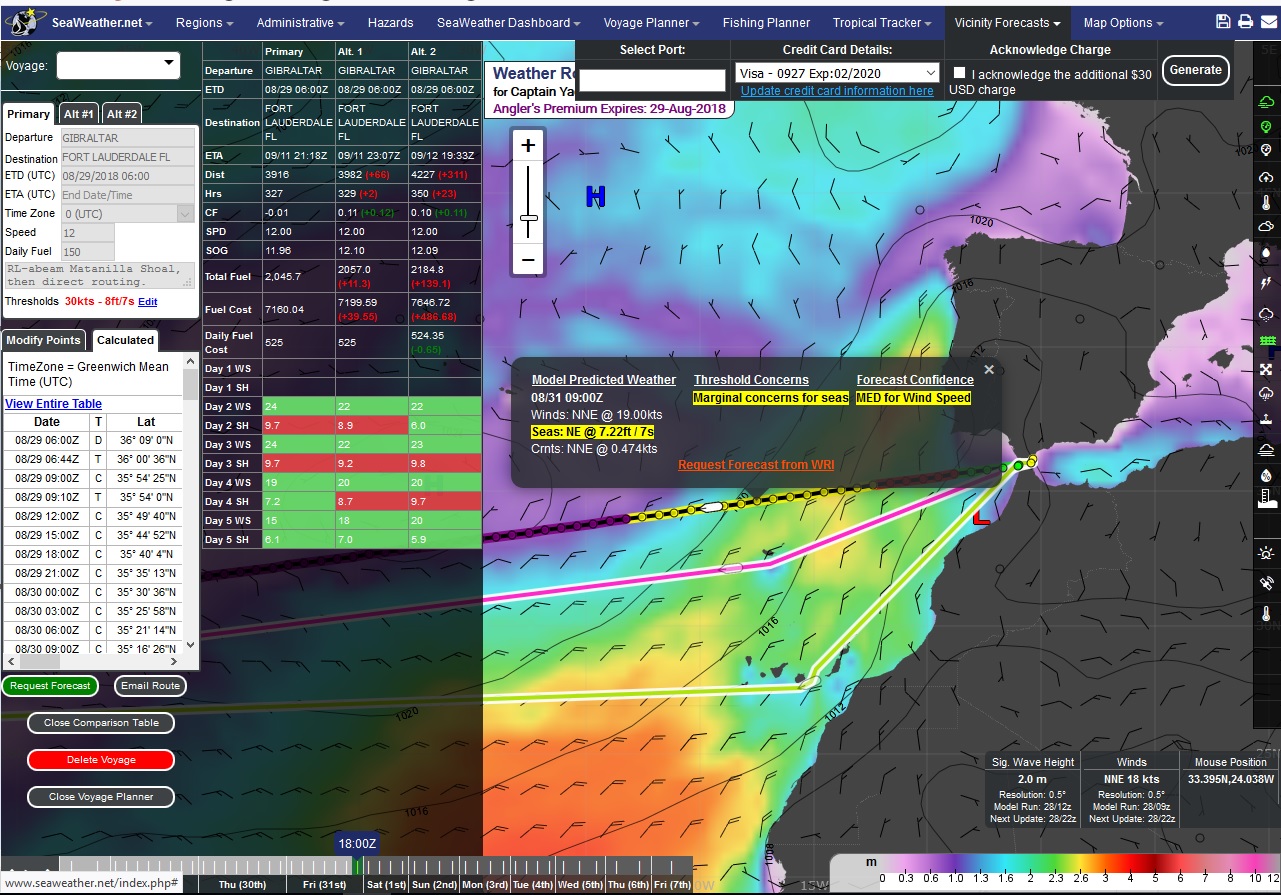Screen dimensions: 1281x895
Task: Click the Email Route button
Action: (150, 686)
